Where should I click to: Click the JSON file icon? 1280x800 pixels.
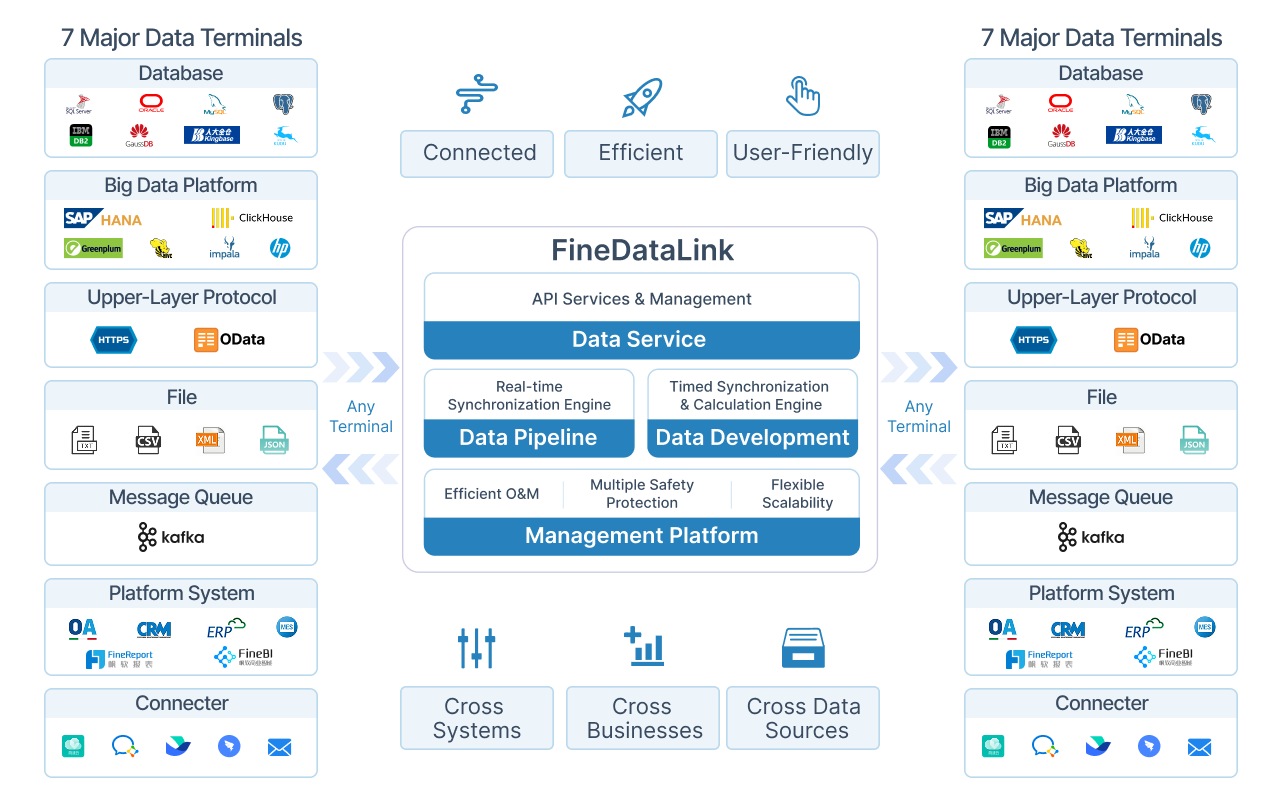point(274,440)
